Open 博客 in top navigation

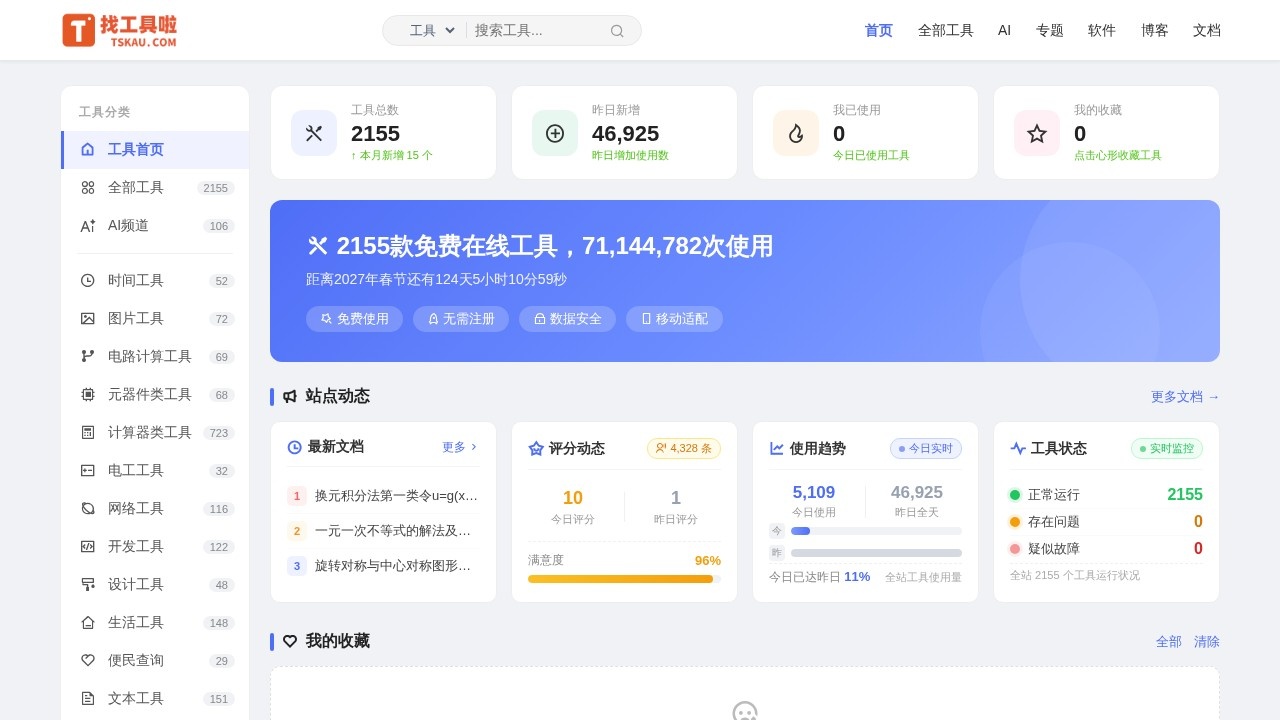pyautogui.click(x=1155, y=30)
